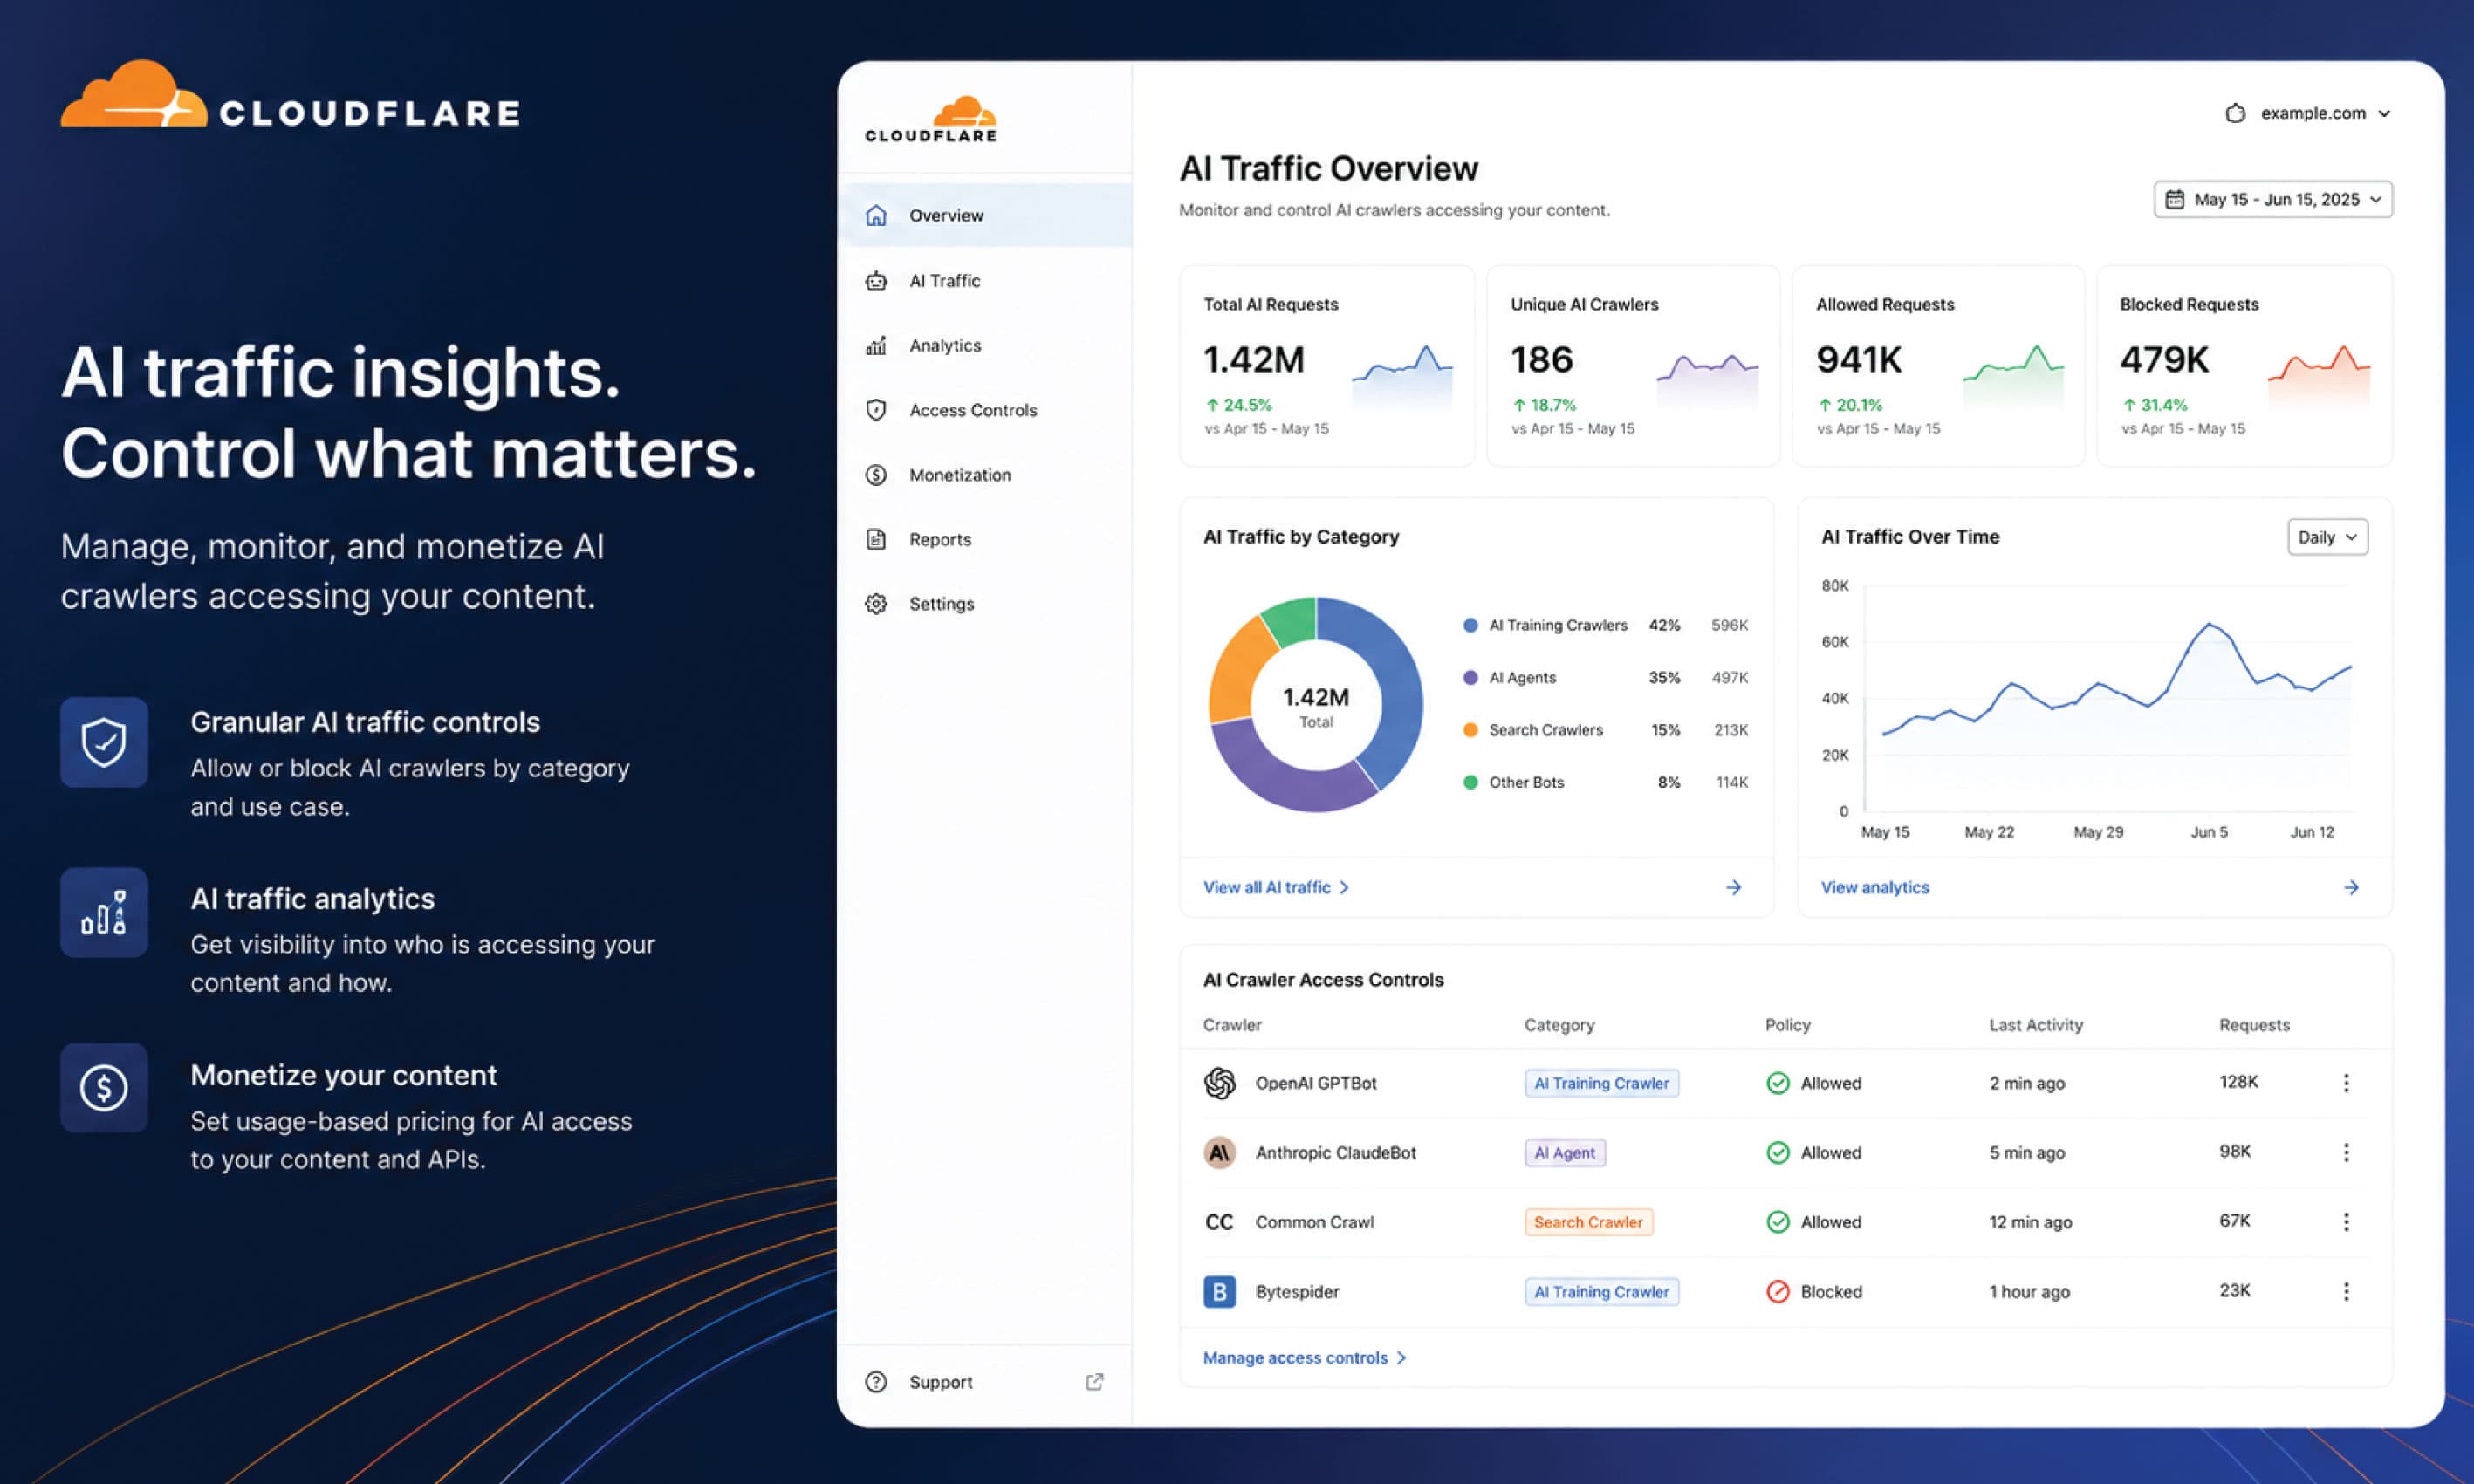This screenshot has height=1484, width=2474.
Task: Click the Cloudflare logo in dashboard sidebar
Action: [x=931, y=119]
